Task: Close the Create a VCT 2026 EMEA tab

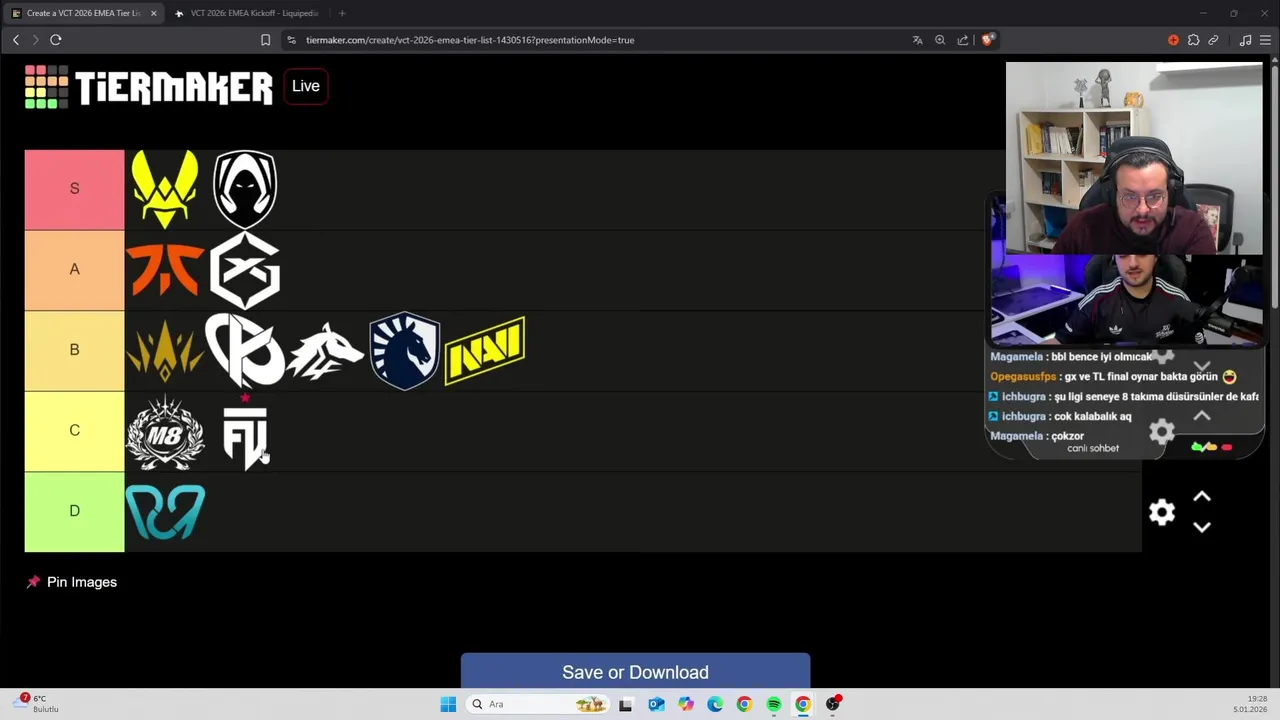Action: (x=154, y=13)
